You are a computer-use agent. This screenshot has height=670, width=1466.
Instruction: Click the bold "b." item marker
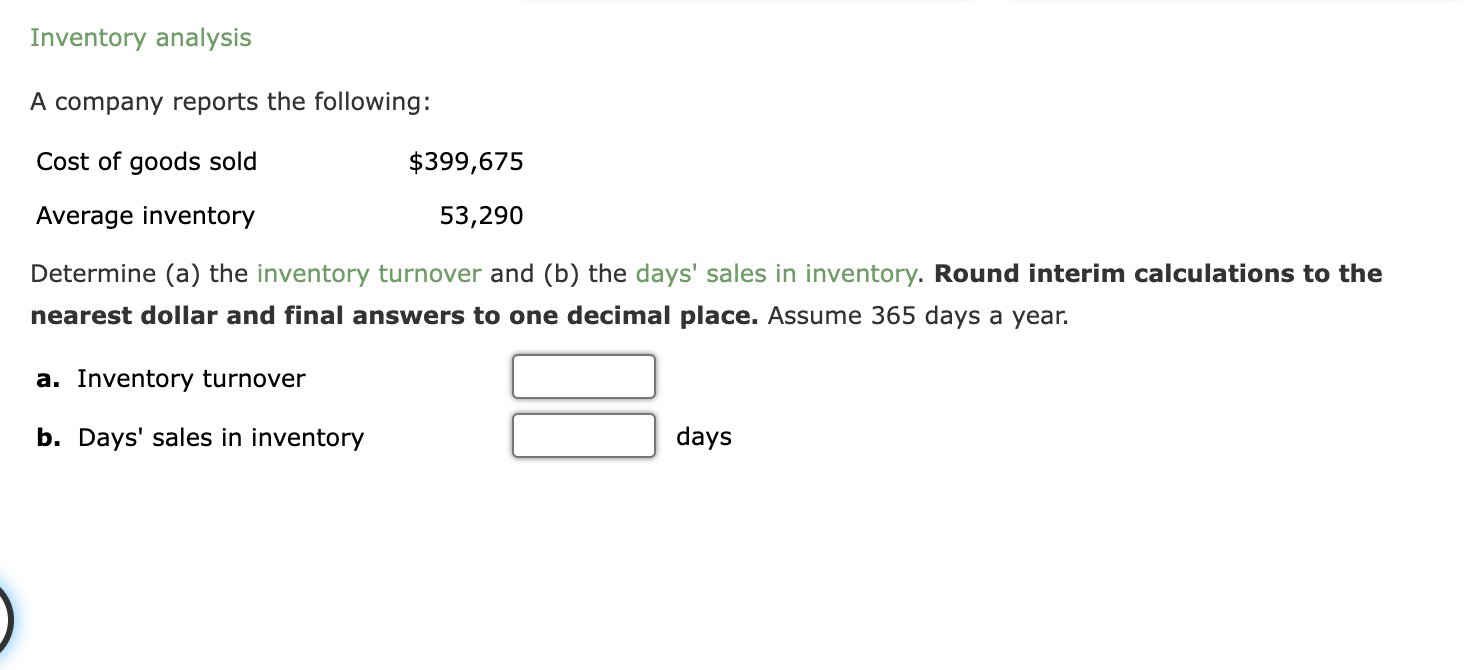[47, 438]
